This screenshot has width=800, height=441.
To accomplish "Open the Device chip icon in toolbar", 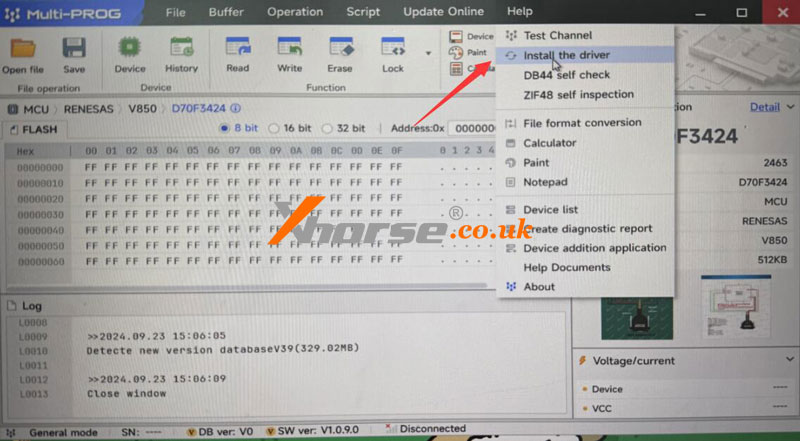I will point(129,49).
